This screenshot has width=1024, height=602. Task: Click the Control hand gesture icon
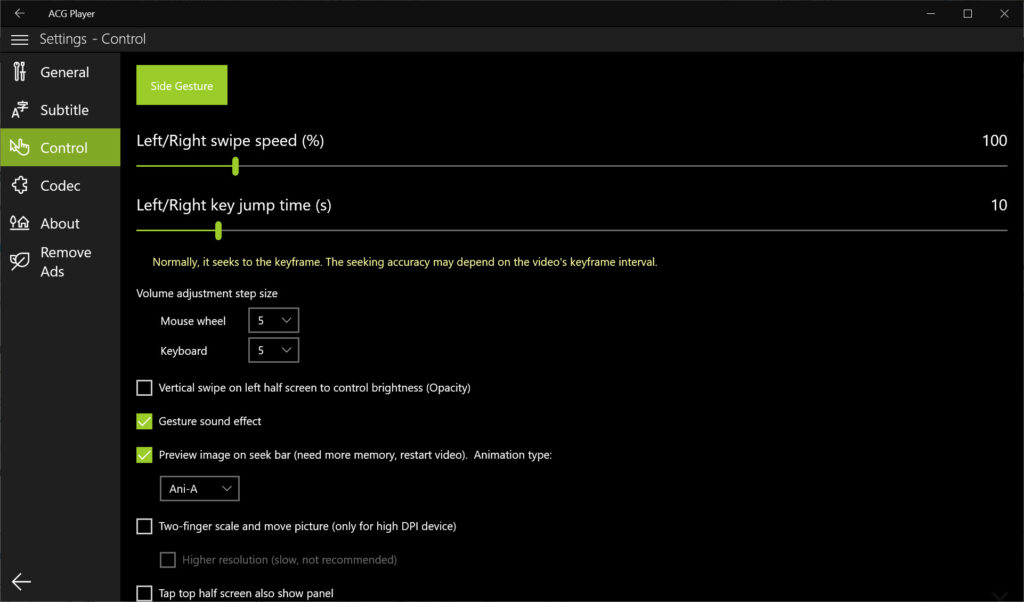pos(20,147)
